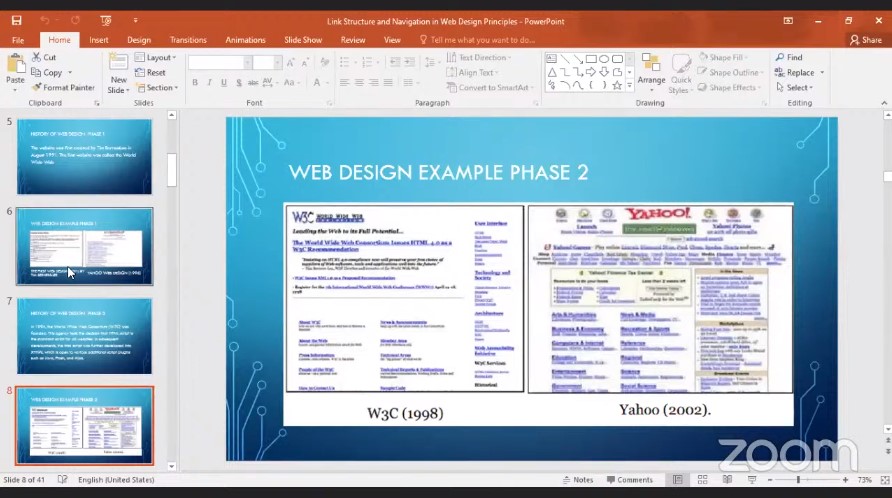Toggle Underline formatting
The width and height of the screenshot is (892, 498).
coord(224,83)
